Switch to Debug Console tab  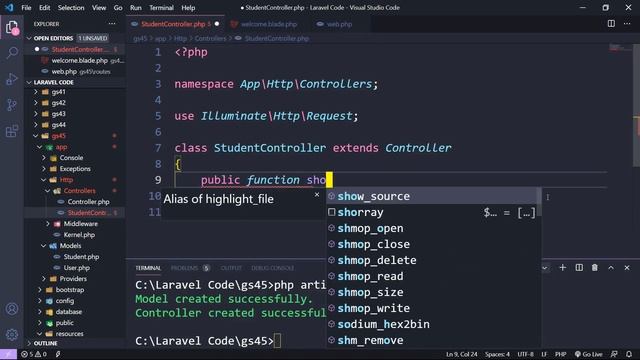(272, 268)
